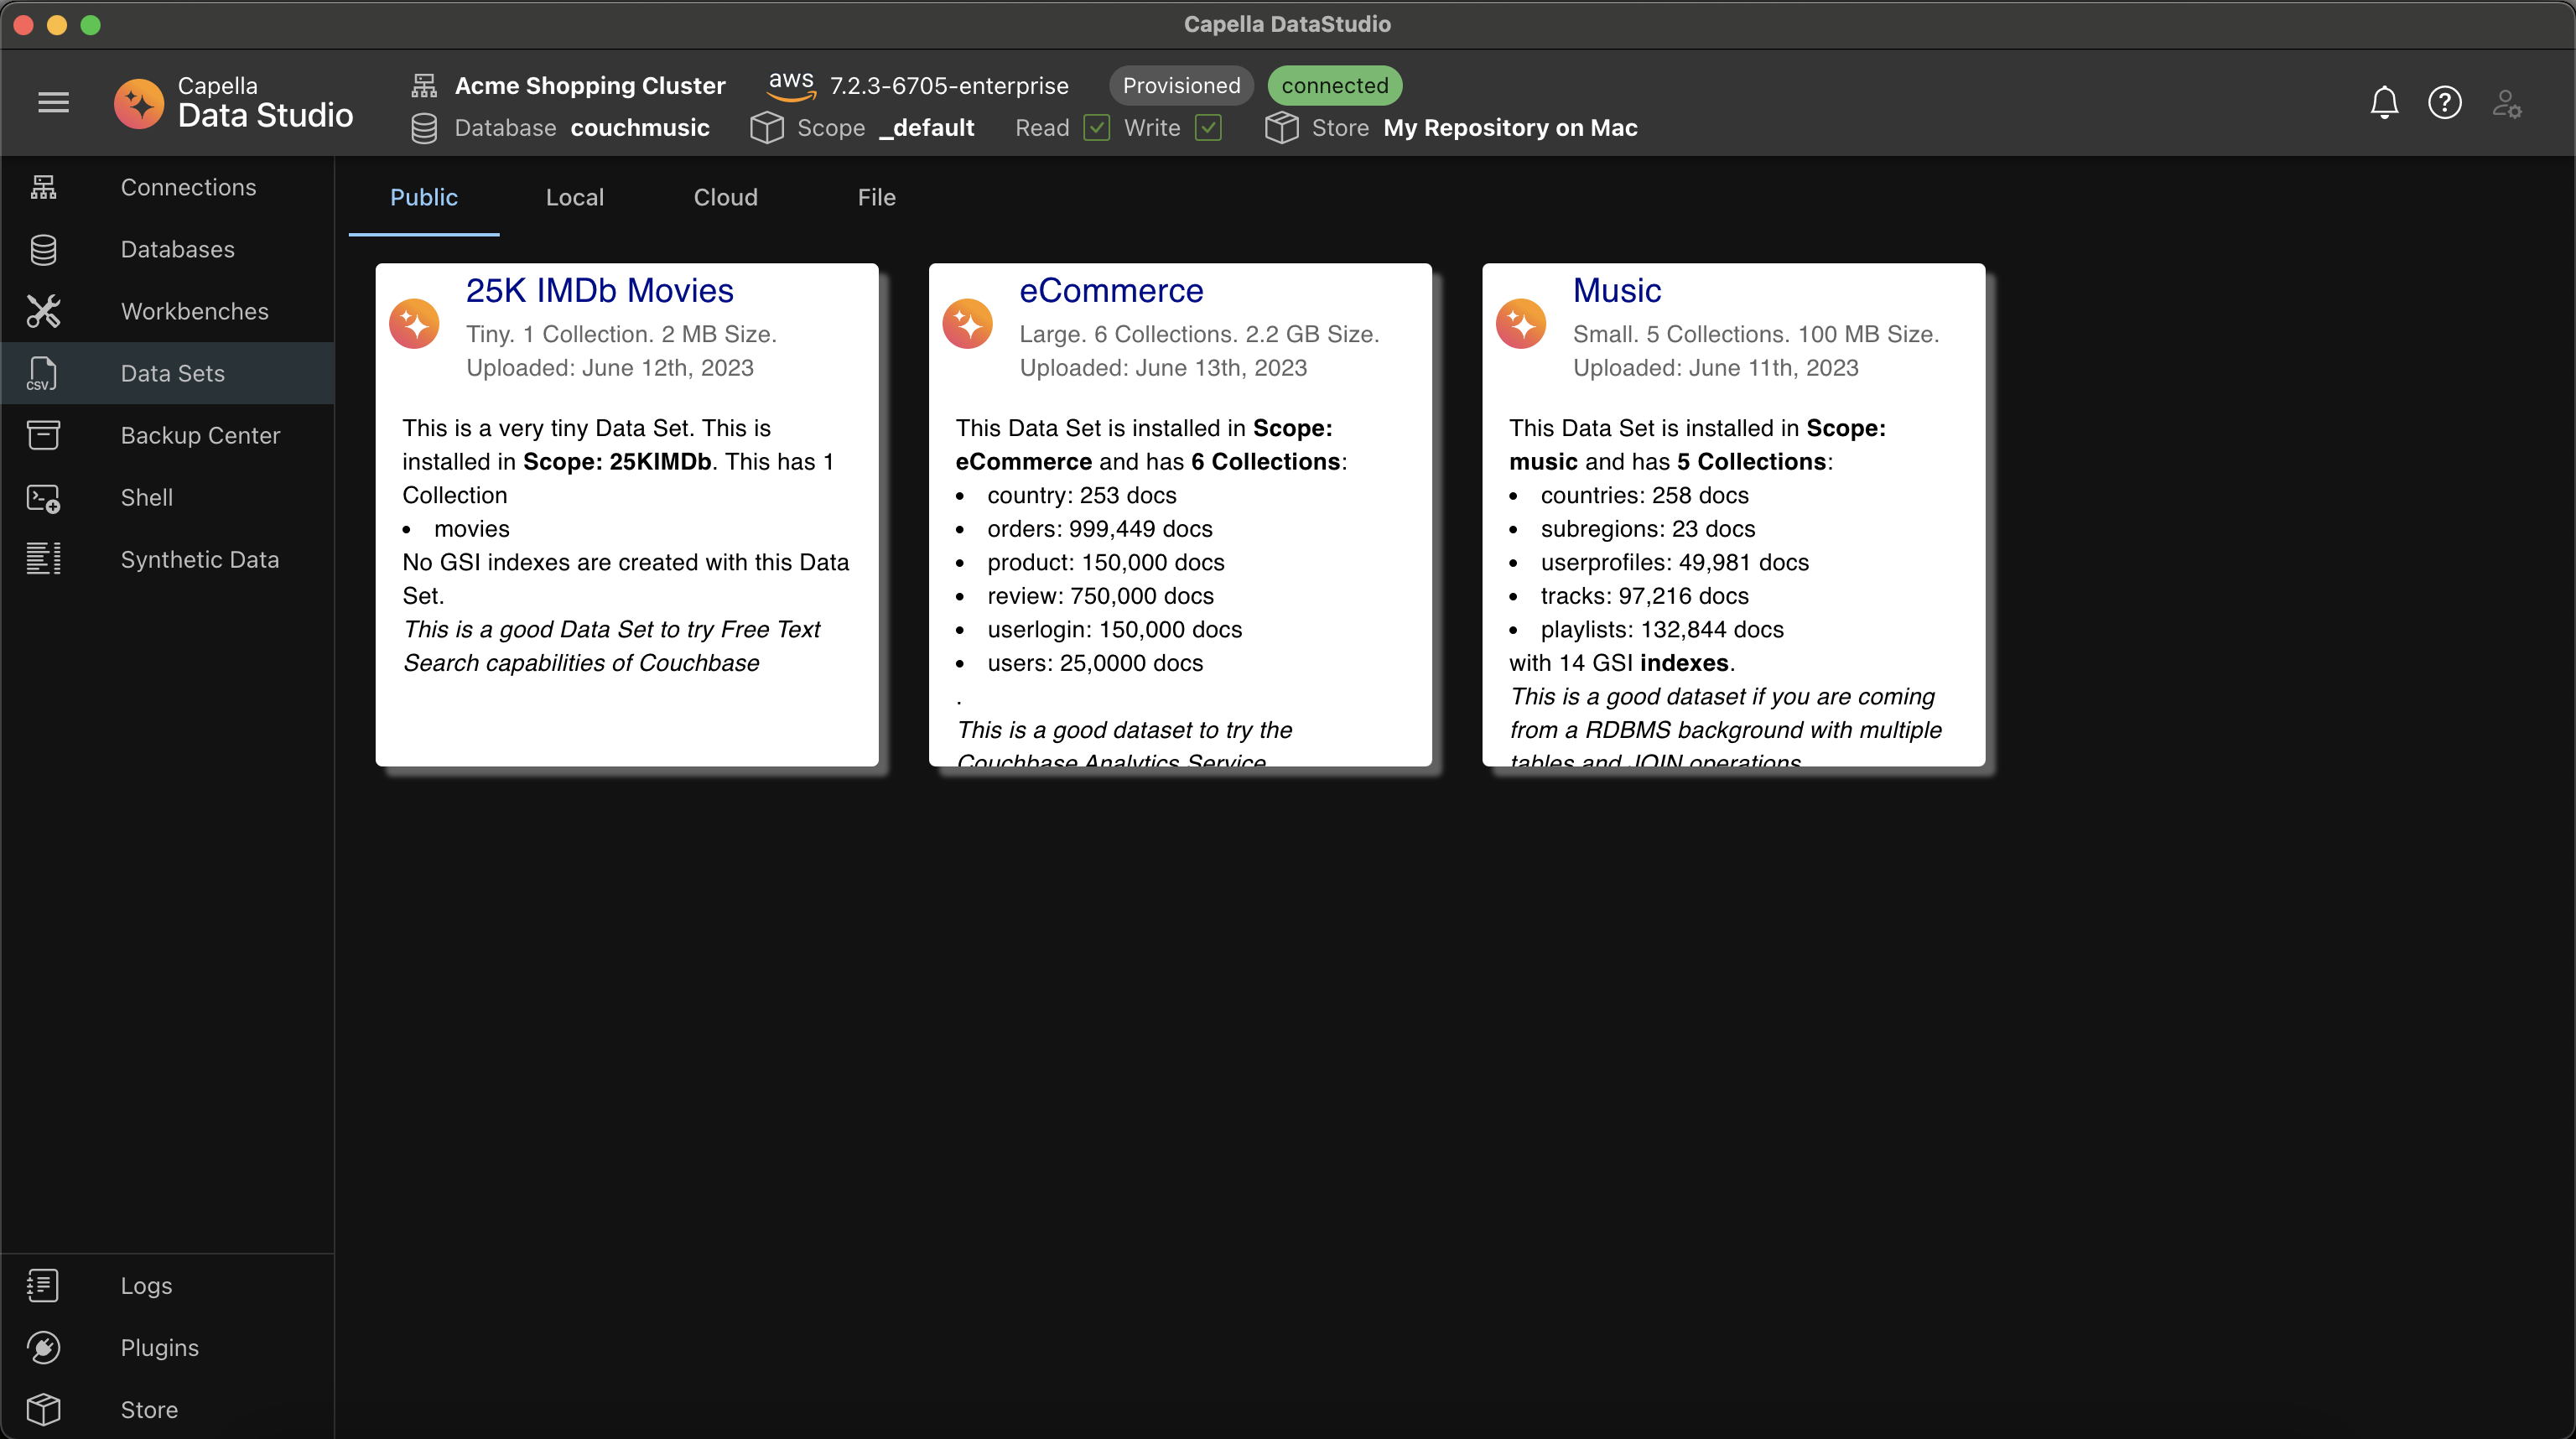Click the Workbenches tools icon
The width and height of the screenshot is (2576, 1439).
pyautogui.click(x=43, y=311)
